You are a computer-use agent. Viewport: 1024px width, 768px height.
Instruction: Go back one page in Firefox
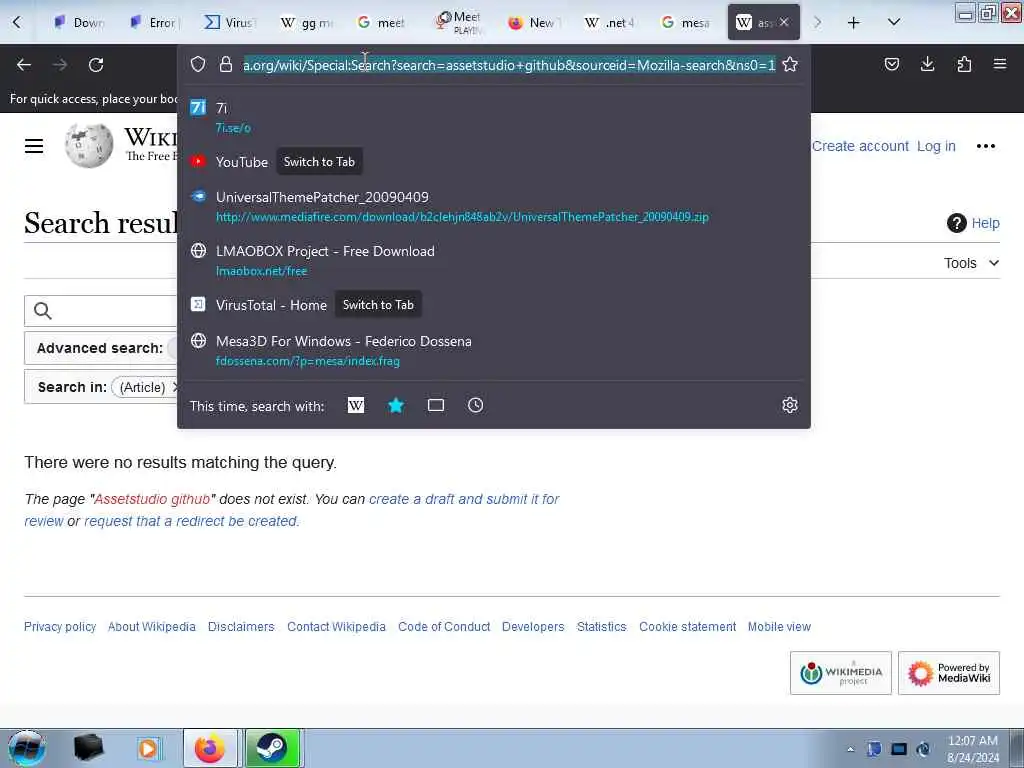tap(24, 65)
